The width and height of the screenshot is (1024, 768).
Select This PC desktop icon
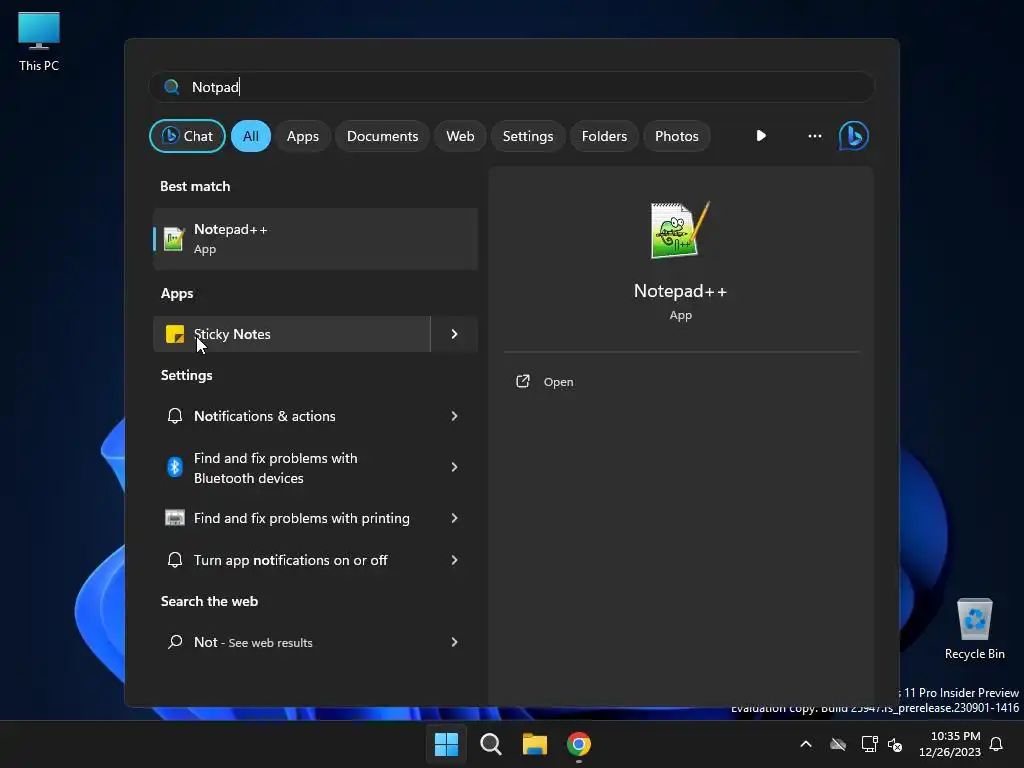click(x=39, y=42)
